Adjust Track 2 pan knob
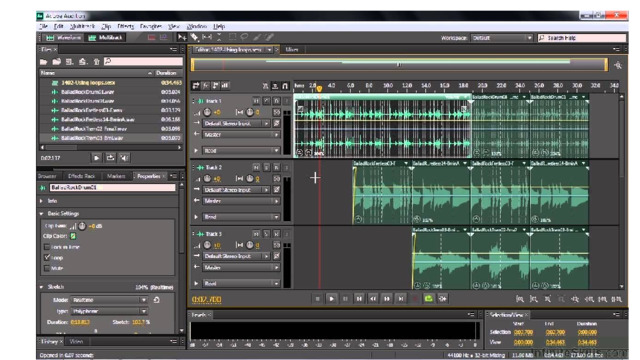The image size is (640, 360). (x=250, y=178)
